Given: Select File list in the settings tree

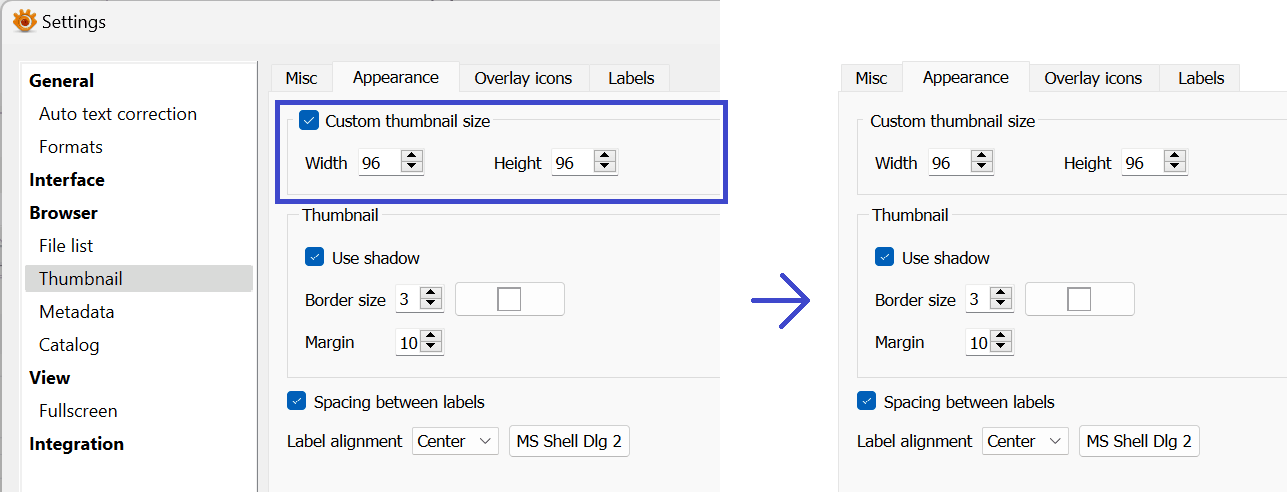Looking at the screenshot, I should 66,245.
